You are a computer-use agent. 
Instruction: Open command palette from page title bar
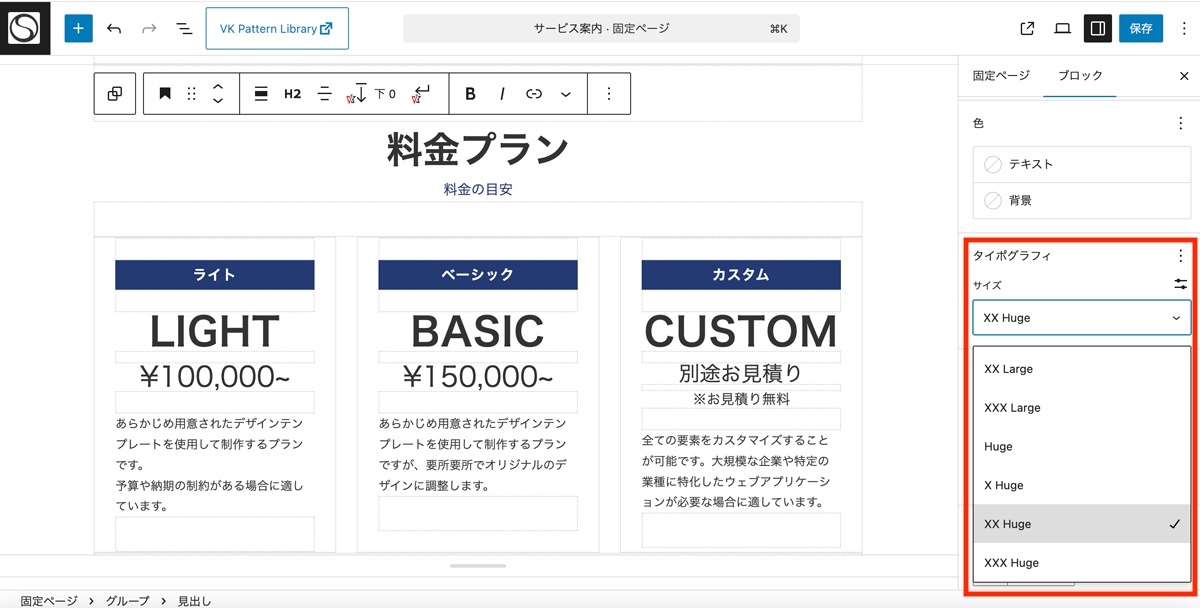click(x=601, y=29)
